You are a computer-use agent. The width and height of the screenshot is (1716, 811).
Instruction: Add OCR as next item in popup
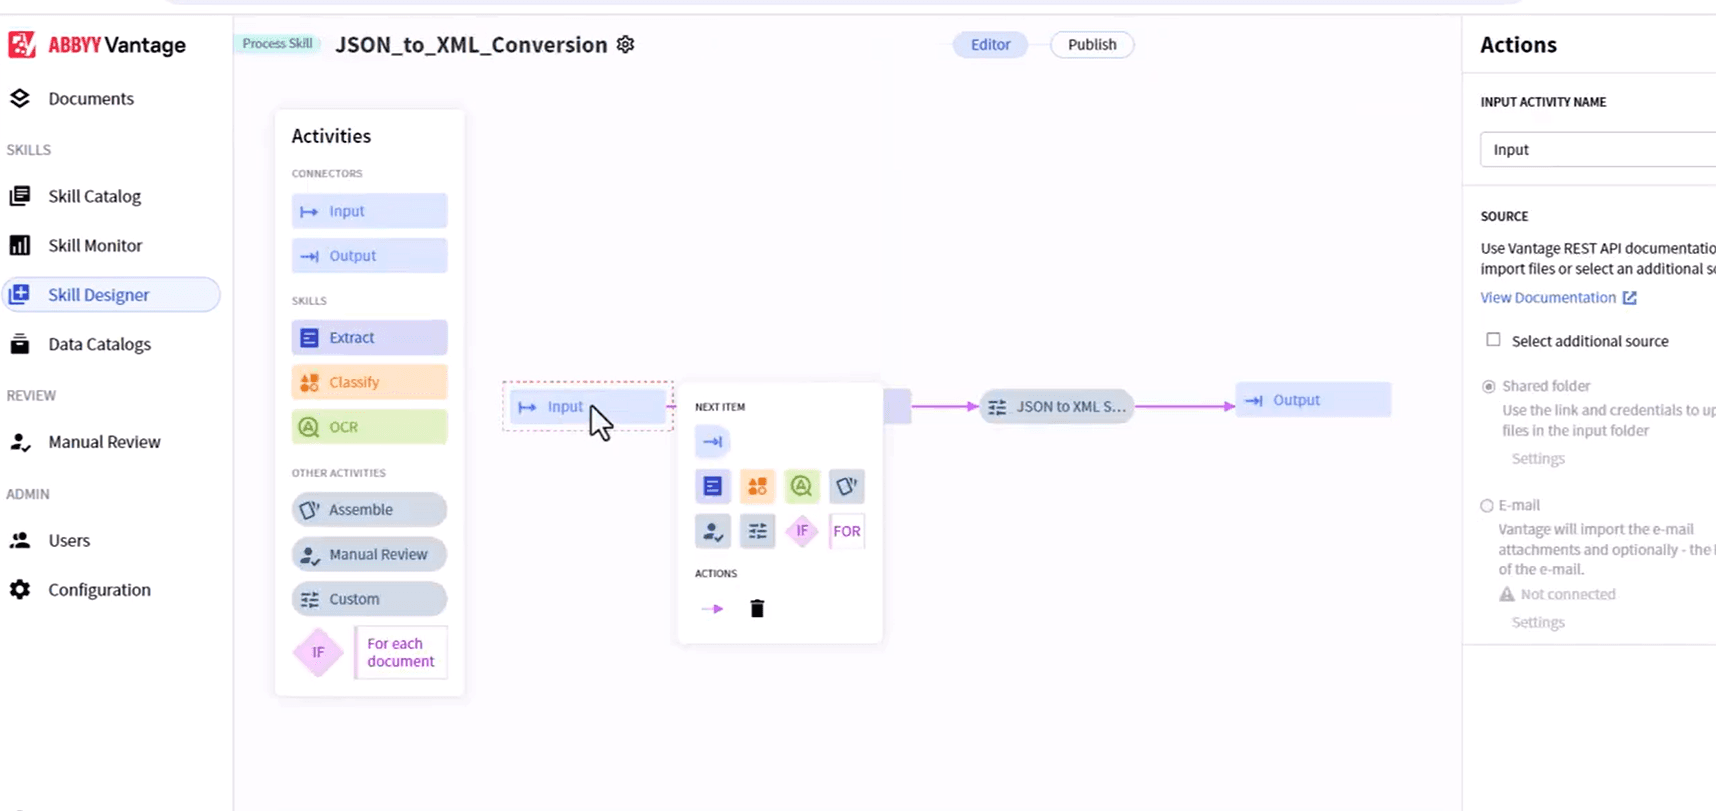tap(802, 486)
